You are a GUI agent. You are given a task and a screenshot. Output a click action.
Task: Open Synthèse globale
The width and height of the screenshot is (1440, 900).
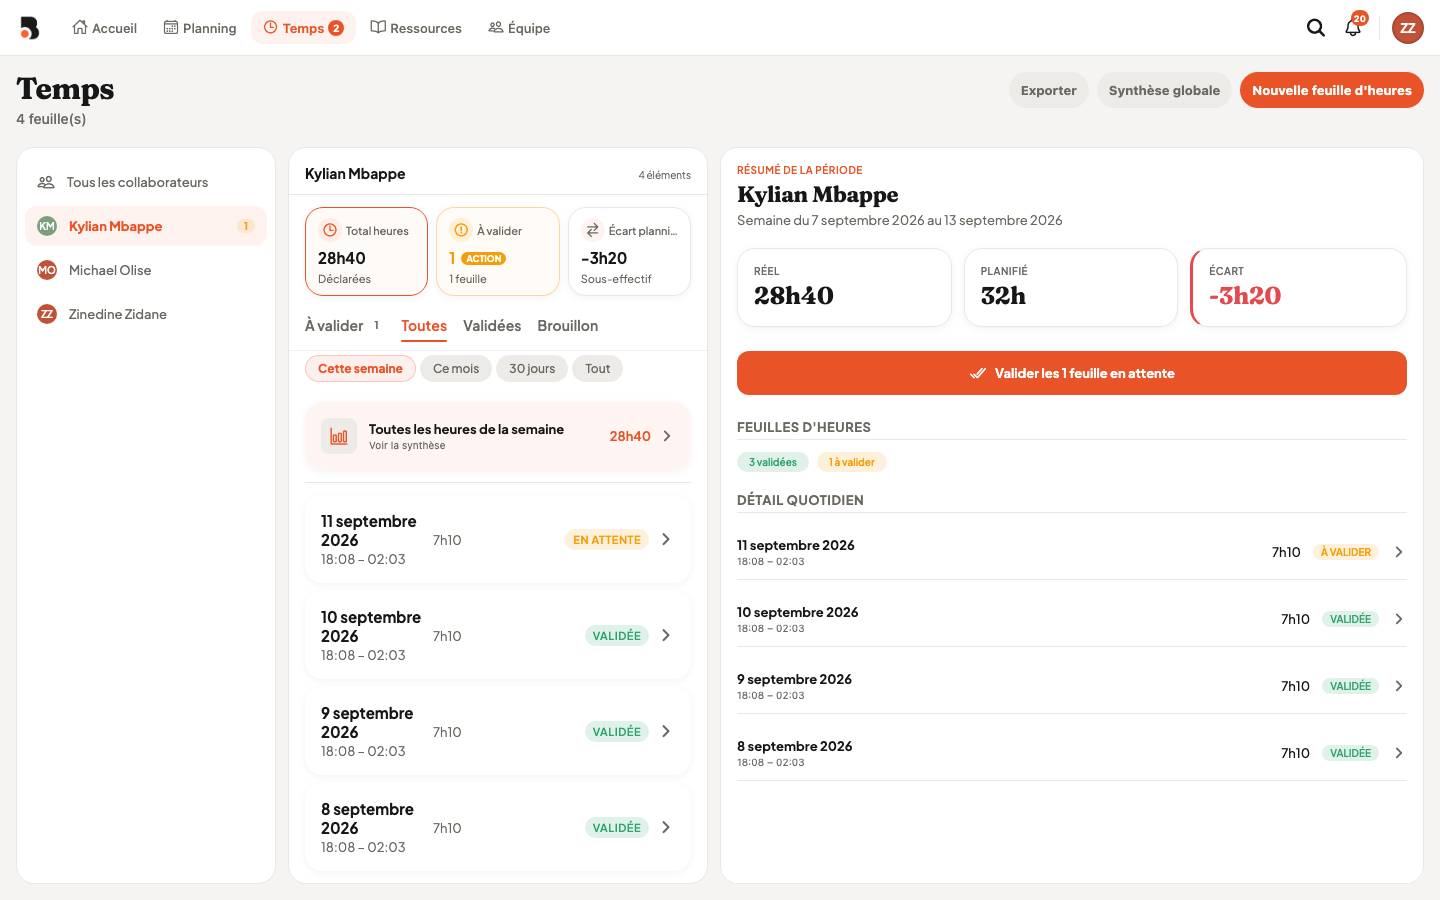(x=1164, y=90)
